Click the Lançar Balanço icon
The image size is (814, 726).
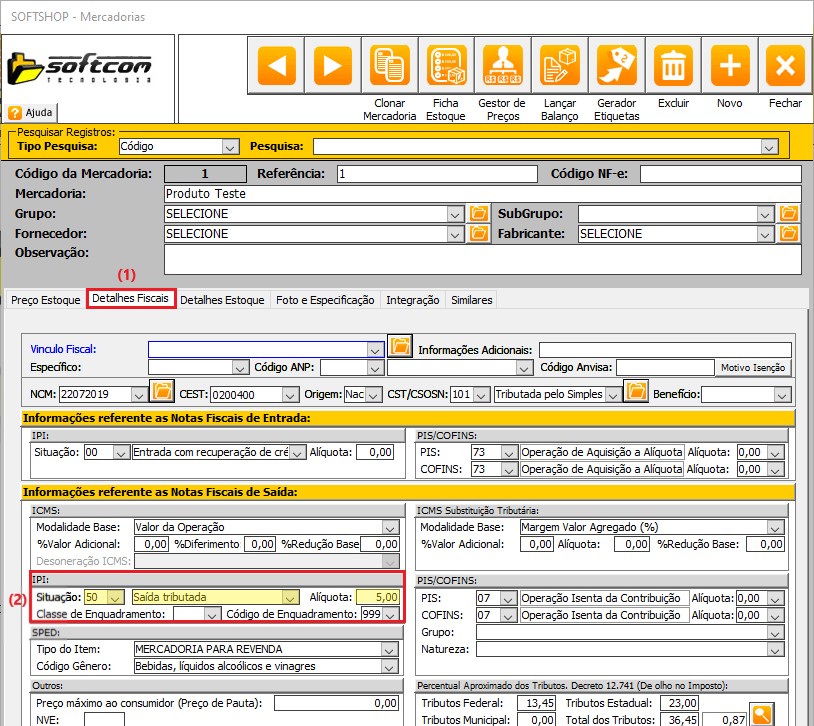(559, 66)
